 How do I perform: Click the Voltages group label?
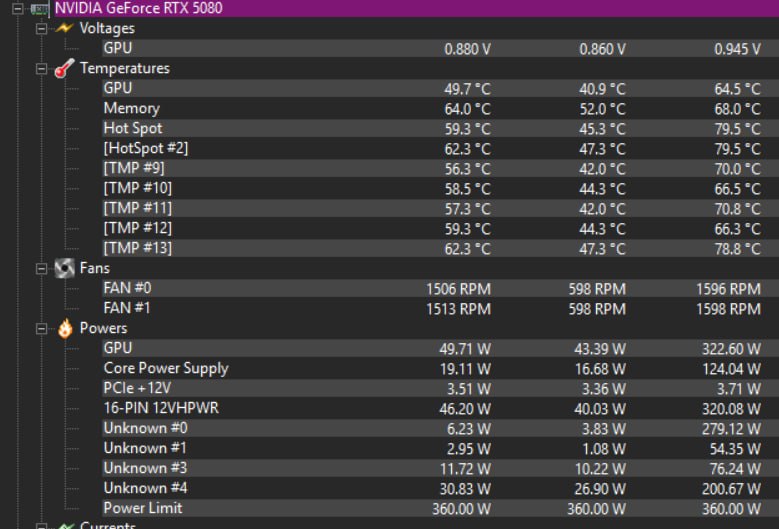pyautogui.click(x=107, y=28)
